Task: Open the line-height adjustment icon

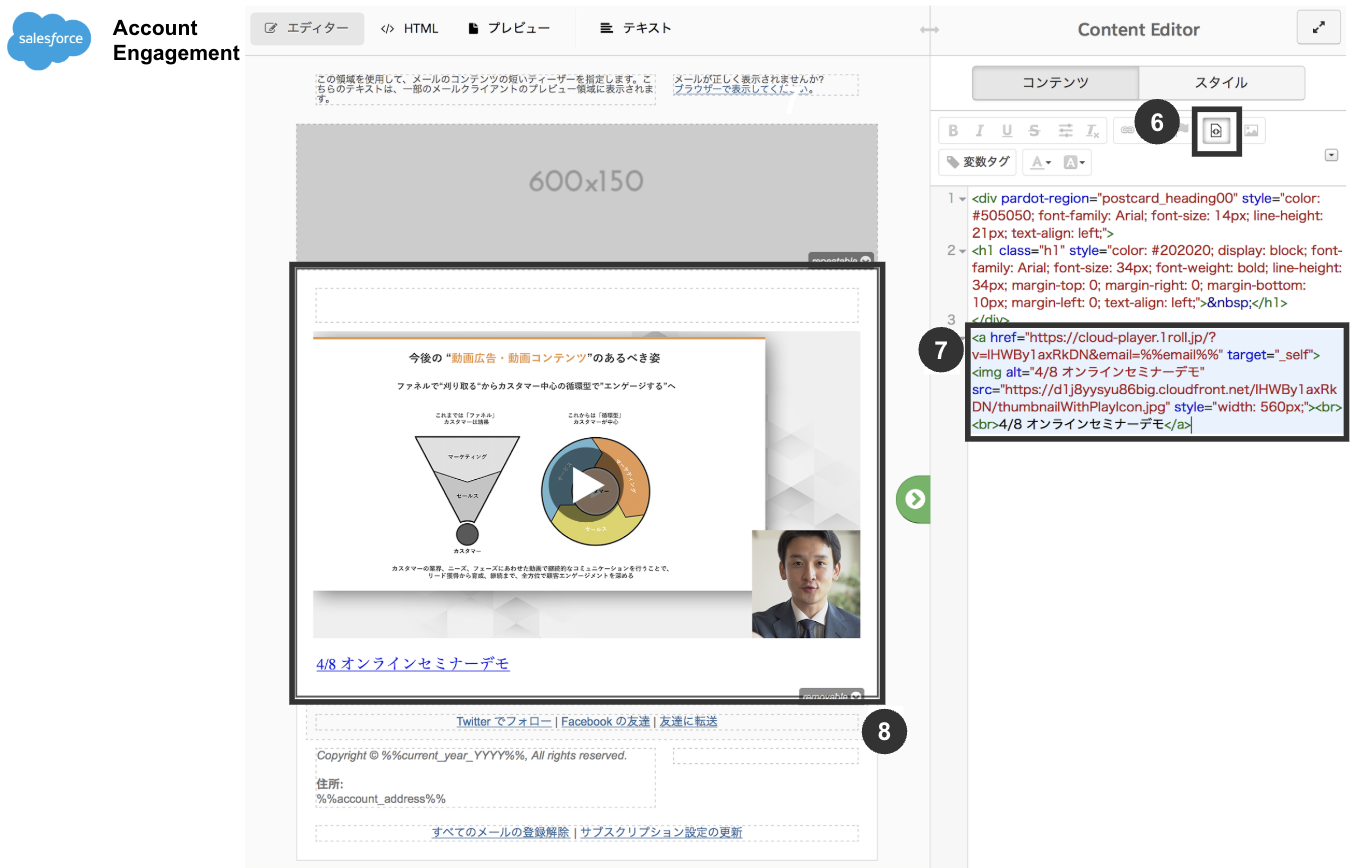Action: point(1064,130)
